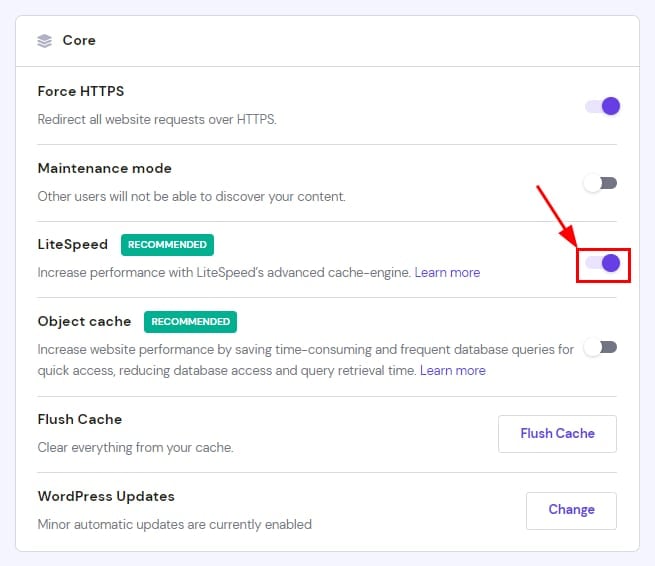Screen dimensions: 655x566
Task: Click the Force HTTPS setting title
Action: tap(81, 91)
